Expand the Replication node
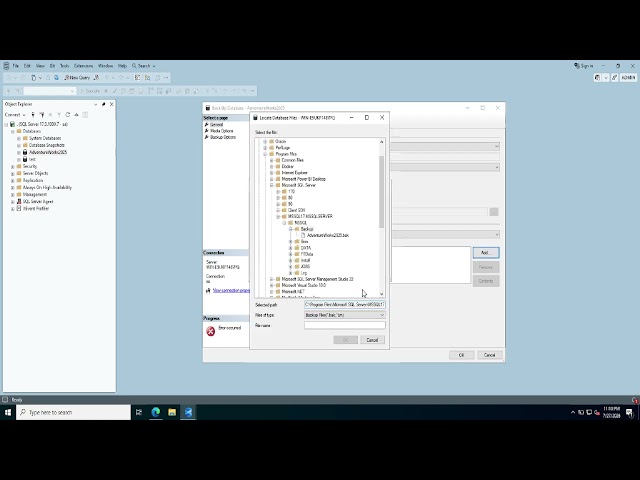 13,180
